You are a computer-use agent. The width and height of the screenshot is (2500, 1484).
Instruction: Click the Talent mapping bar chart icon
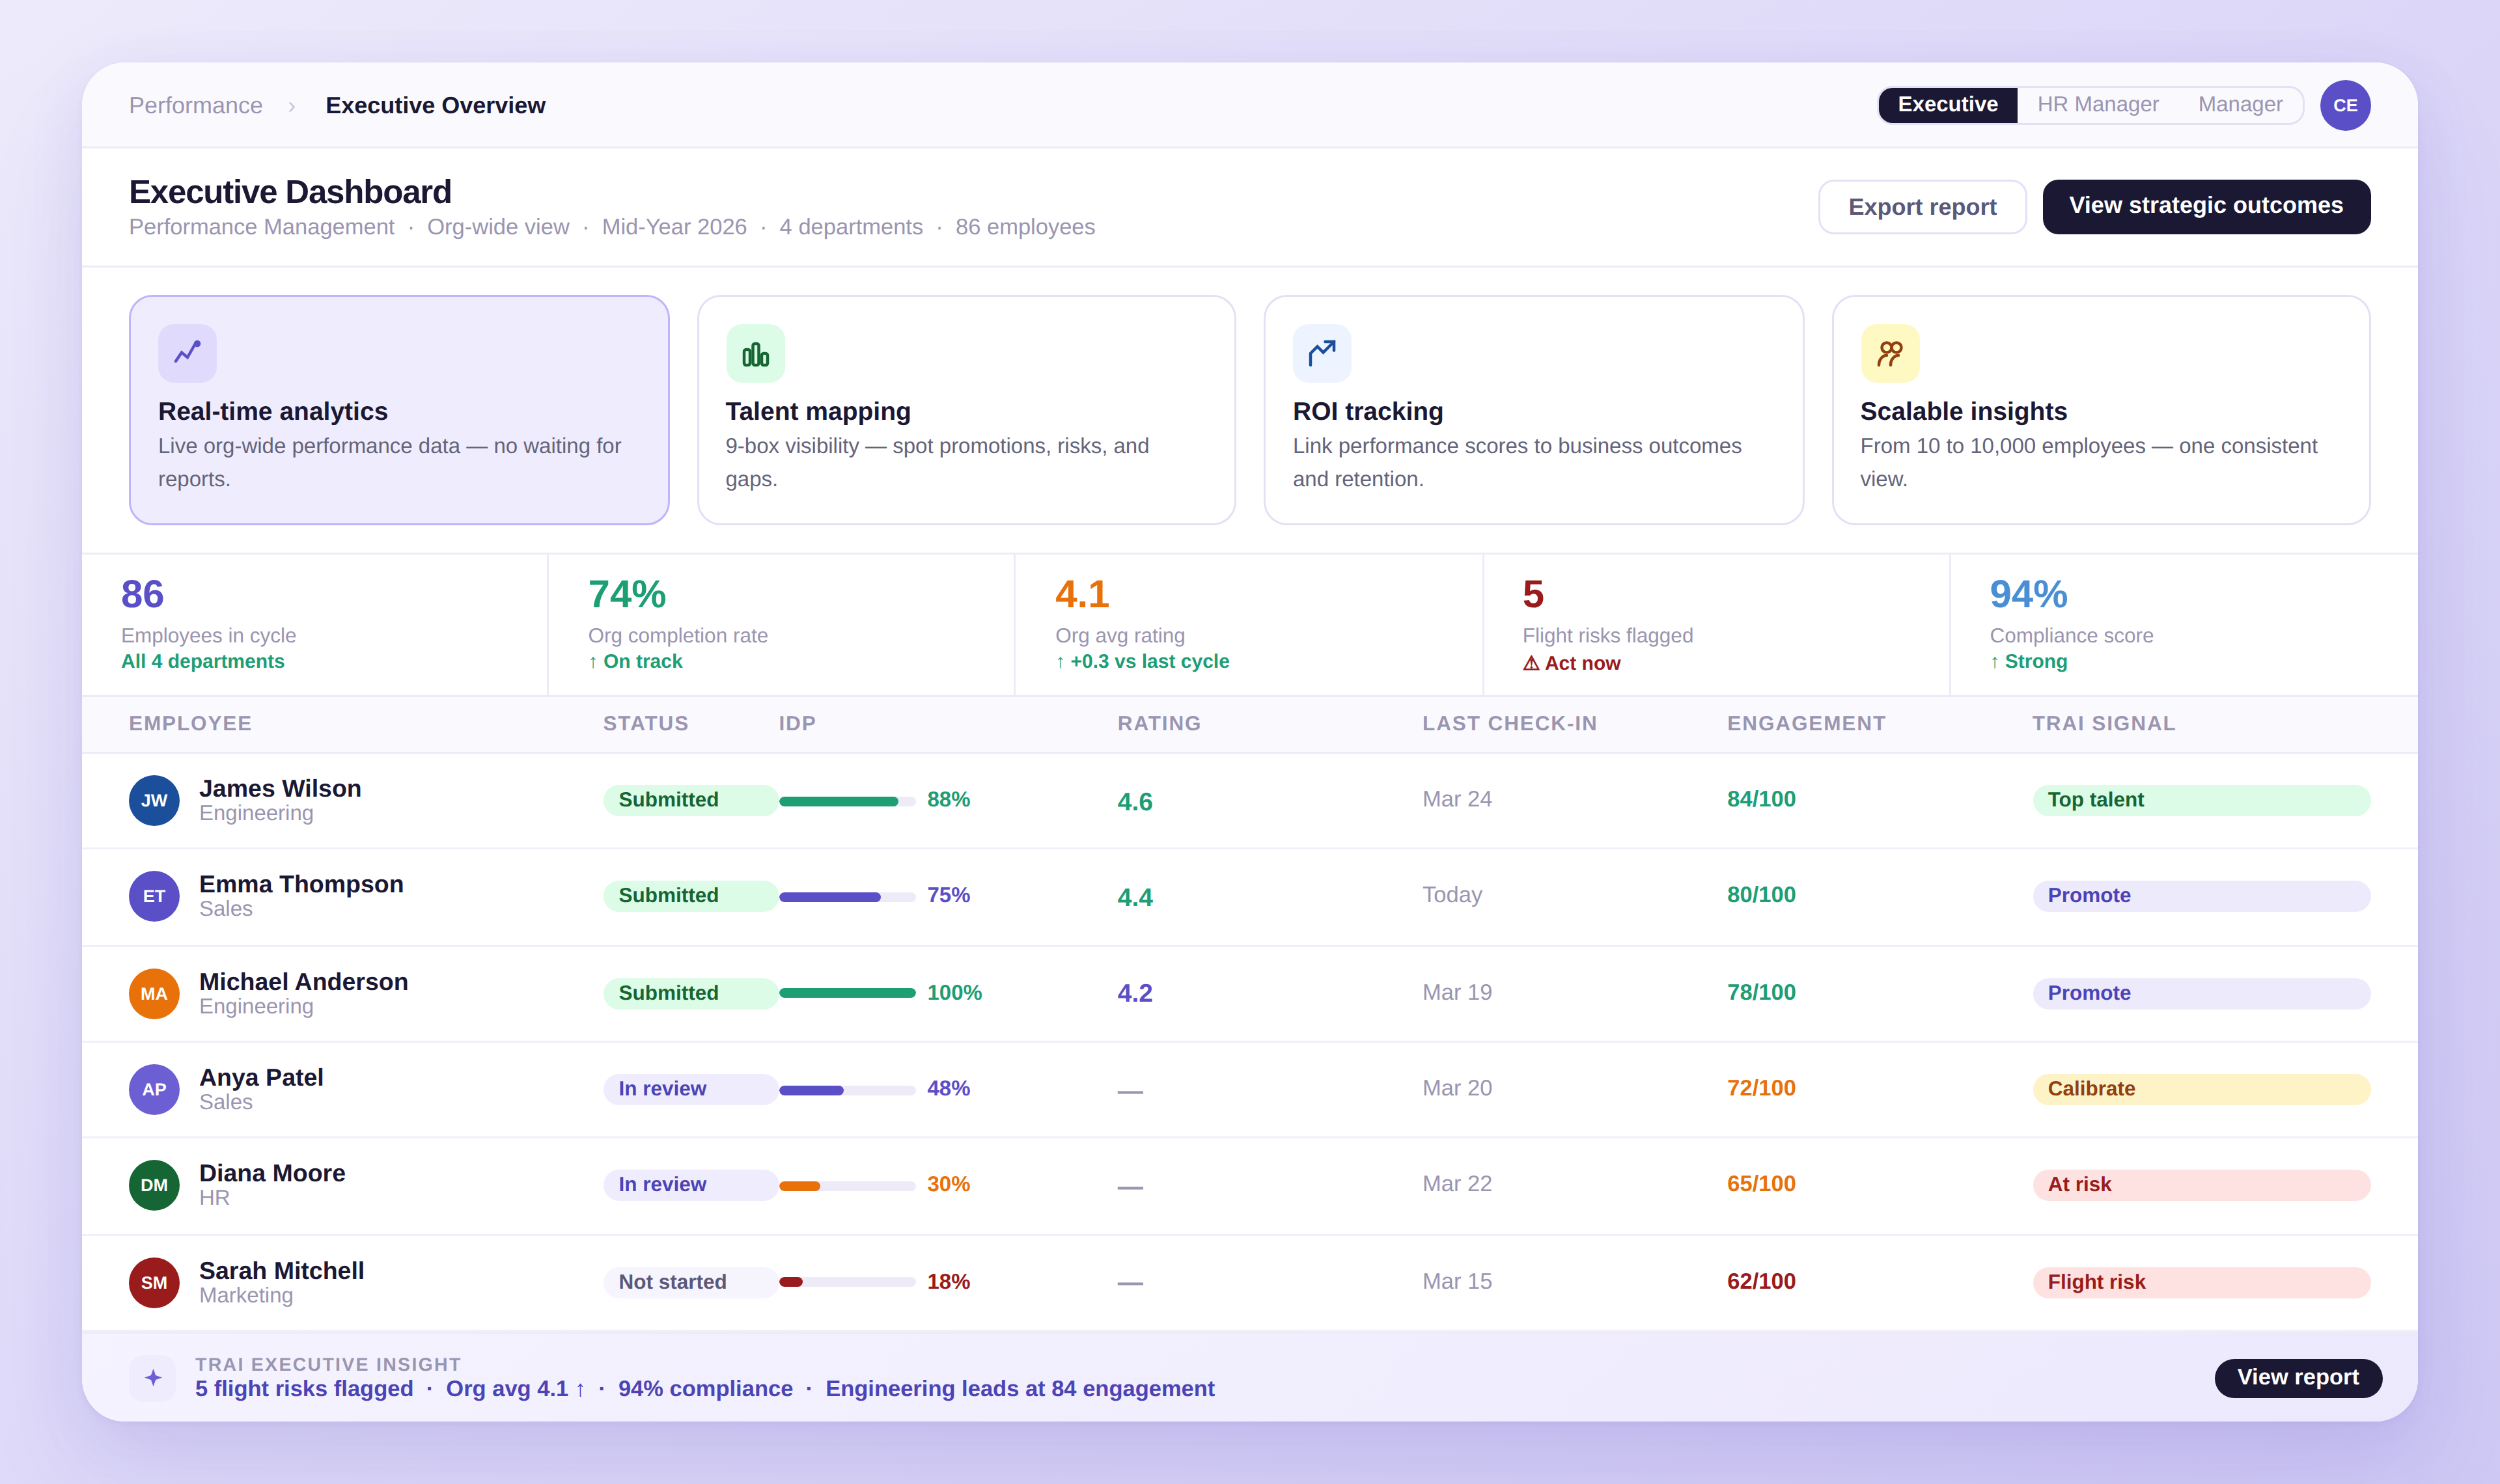coord(755,353)
